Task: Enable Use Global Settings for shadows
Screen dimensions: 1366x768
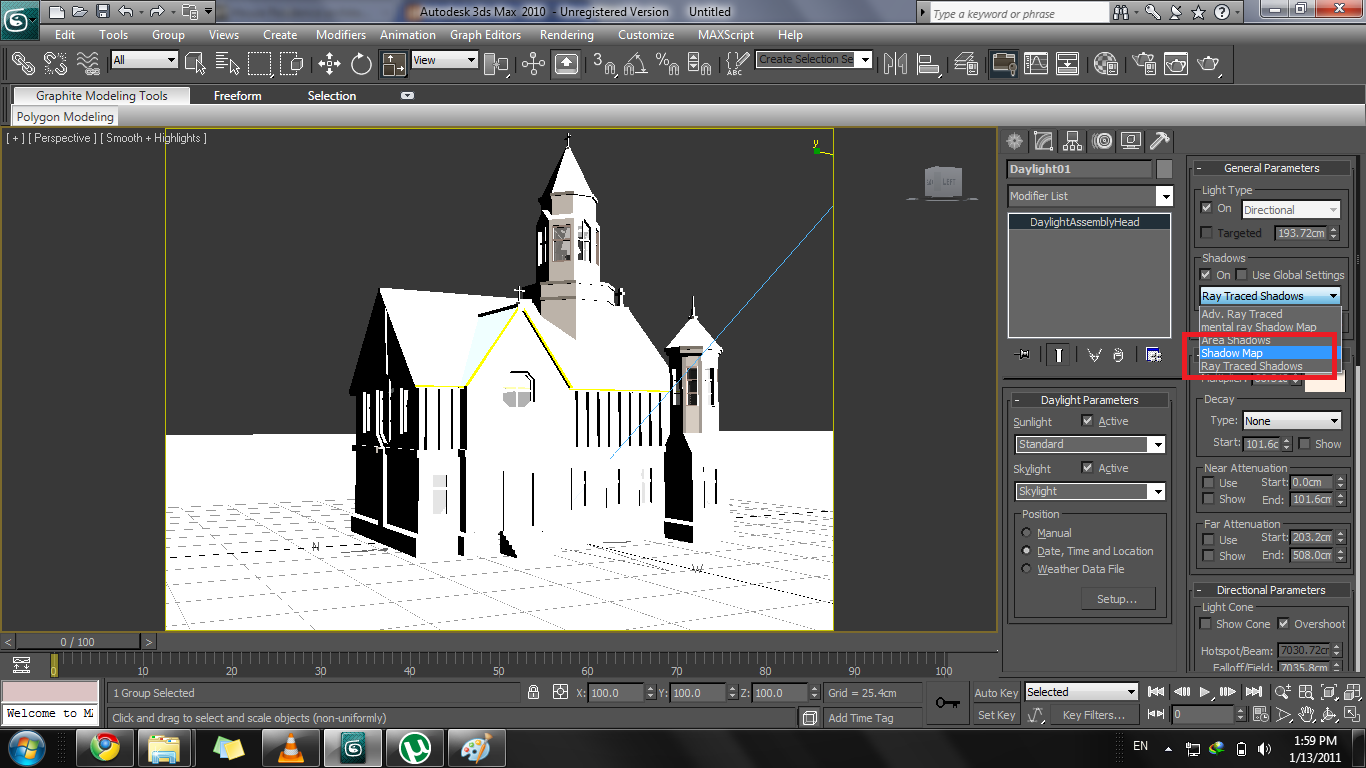Action: click(x=1241, y=275)
